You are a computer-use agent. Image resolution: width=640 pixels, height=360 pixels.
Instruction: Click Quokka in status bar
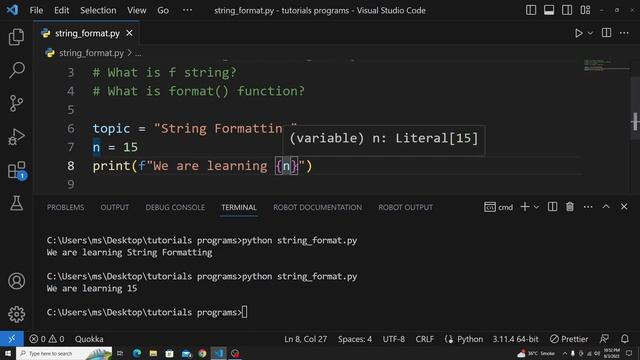click(x=89, y=339)
